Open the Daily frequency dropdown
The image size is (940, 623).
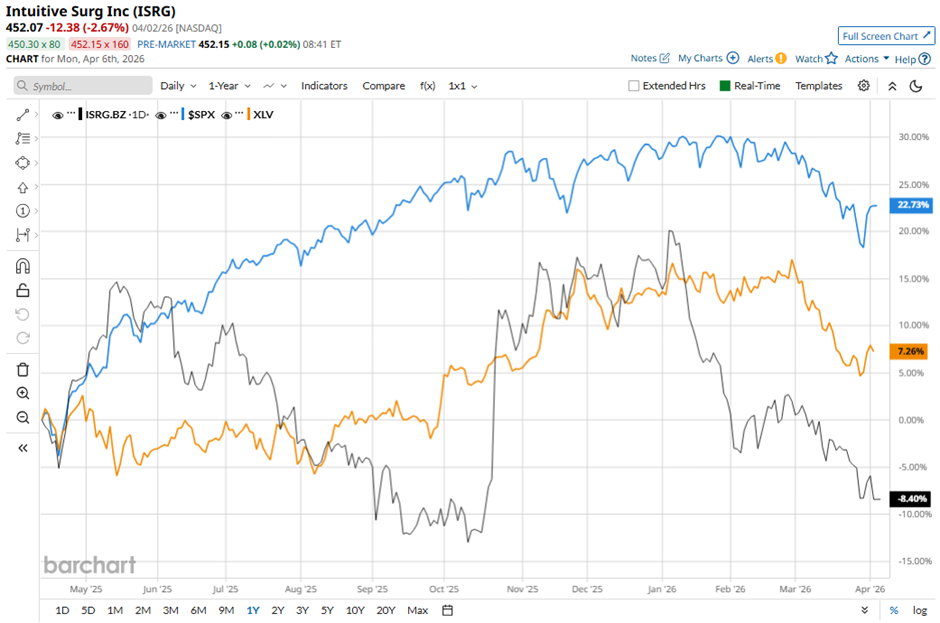click(x=178, y=86)
